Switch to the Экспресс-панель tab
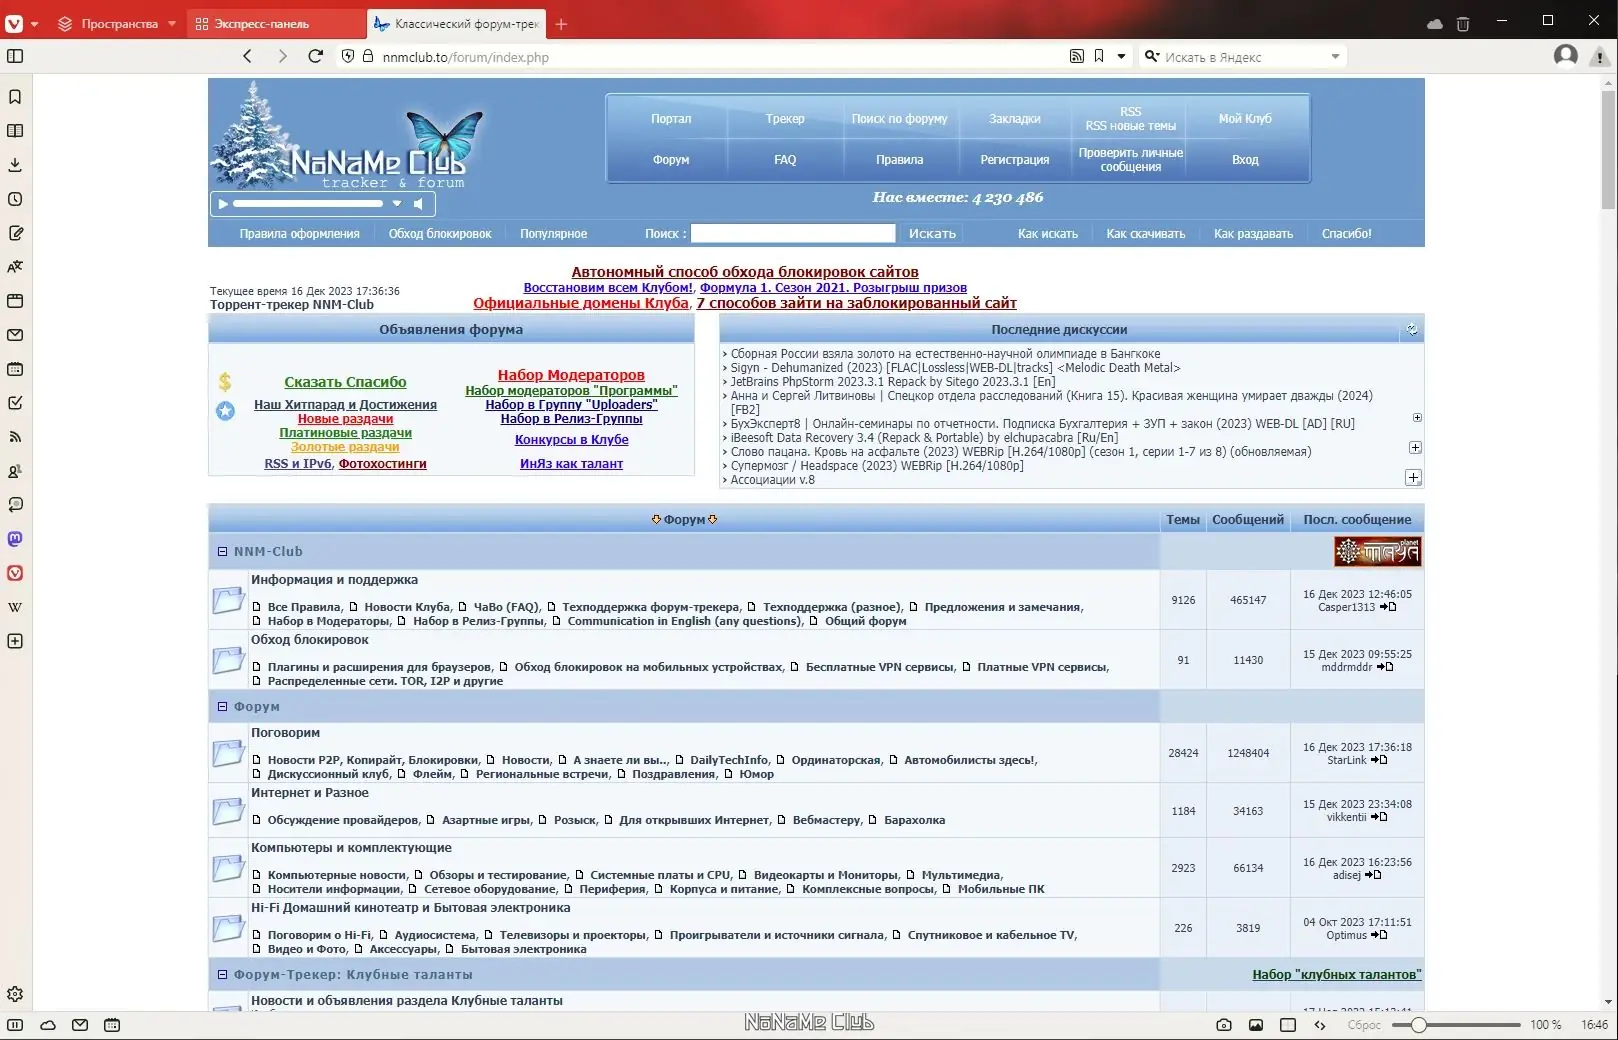Screen dimensions: 1618x1040 [x=276, y=23]
